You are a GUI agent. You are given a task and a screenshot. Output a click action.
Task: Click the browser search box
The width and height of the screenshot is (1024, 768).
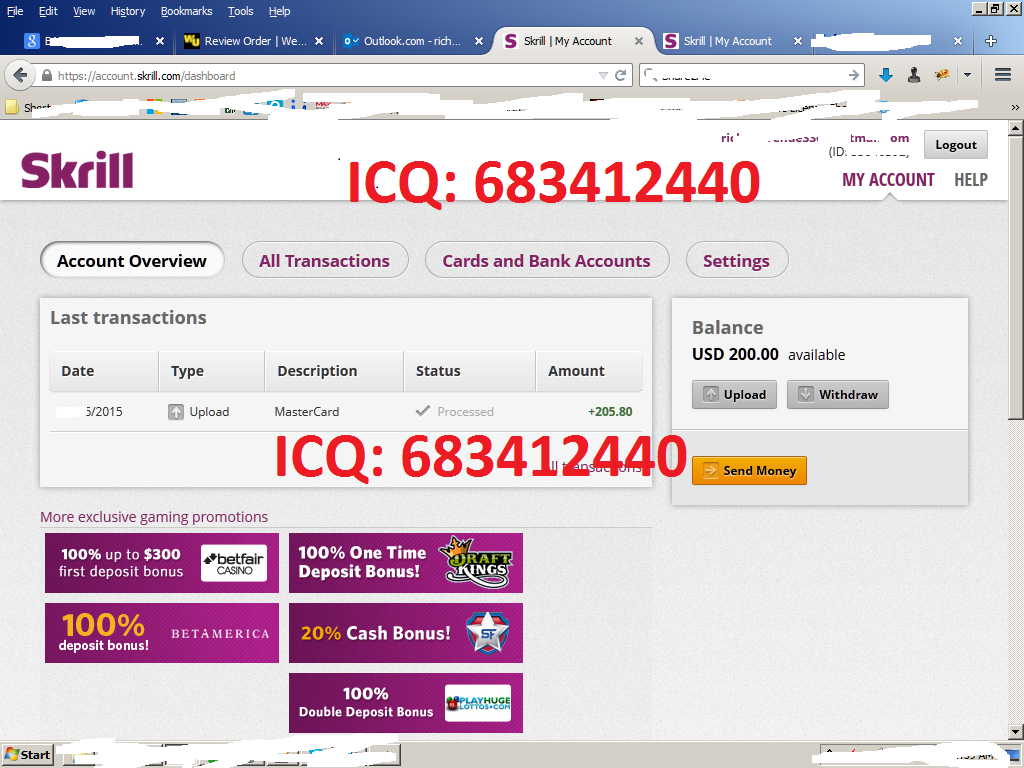point(751,76)
